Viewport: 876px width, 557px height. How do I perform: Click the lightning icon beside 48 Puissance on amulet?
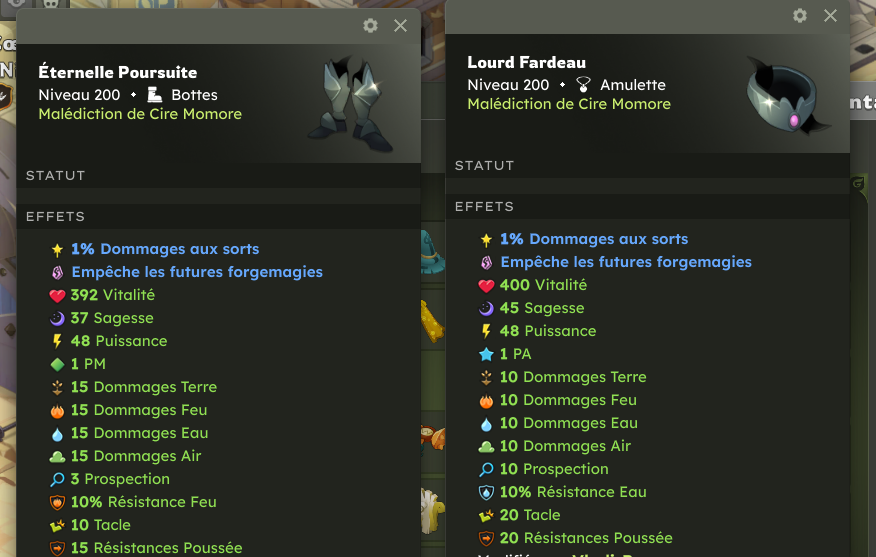486,331
